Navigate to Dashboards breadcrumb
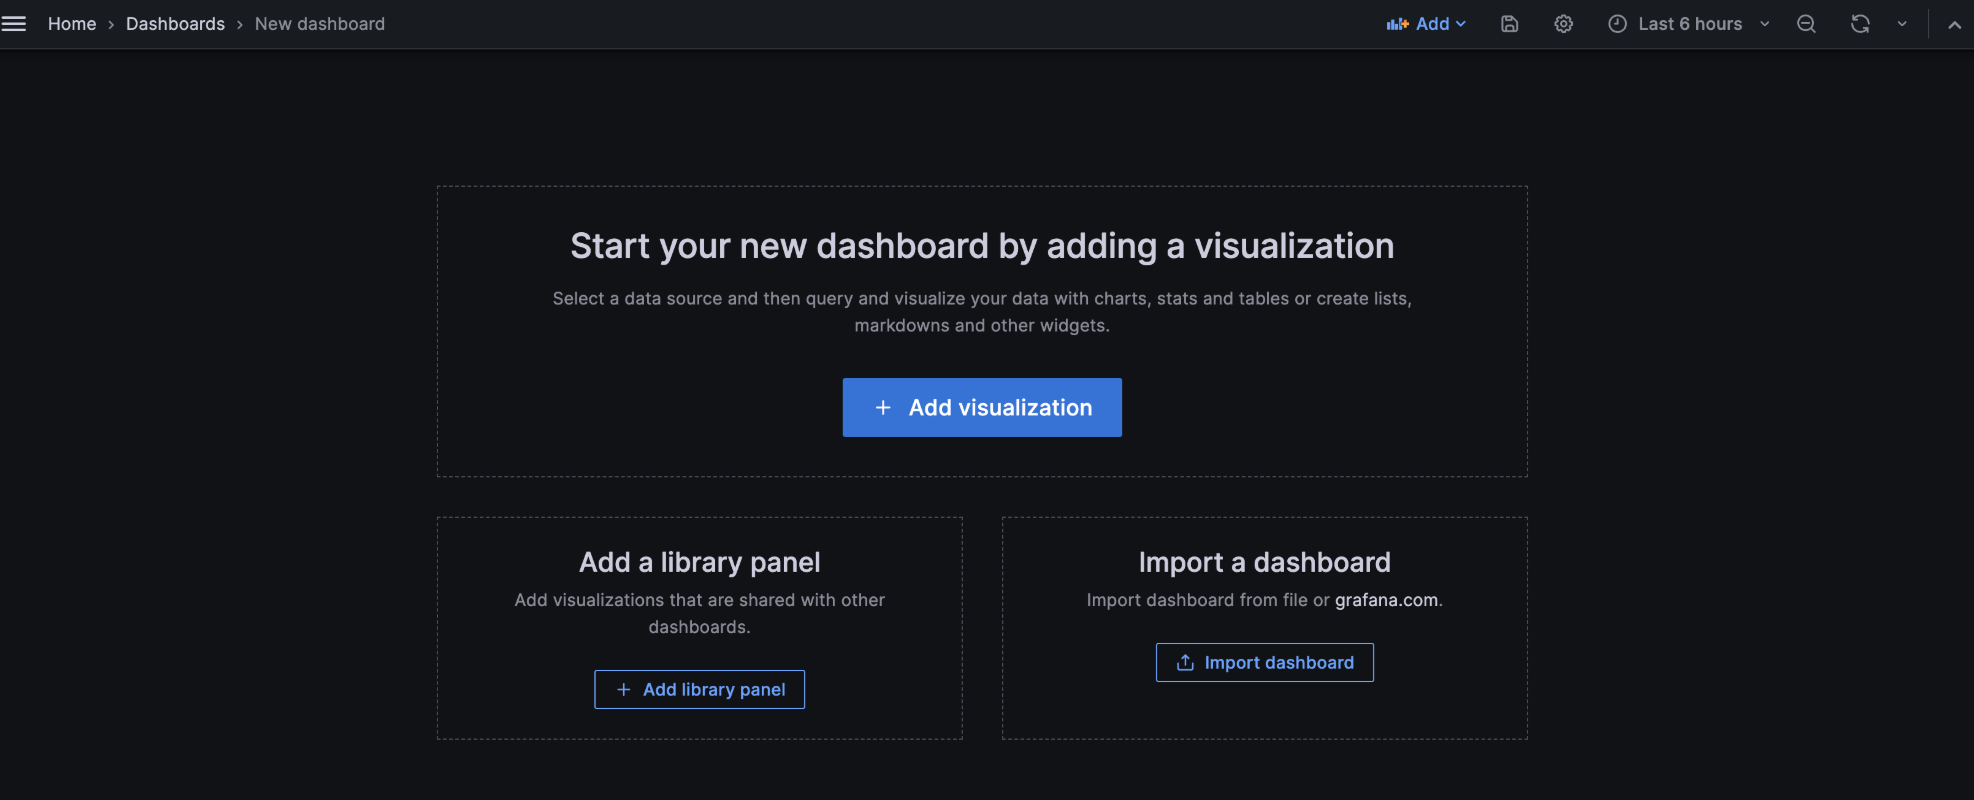 point(175,24)
